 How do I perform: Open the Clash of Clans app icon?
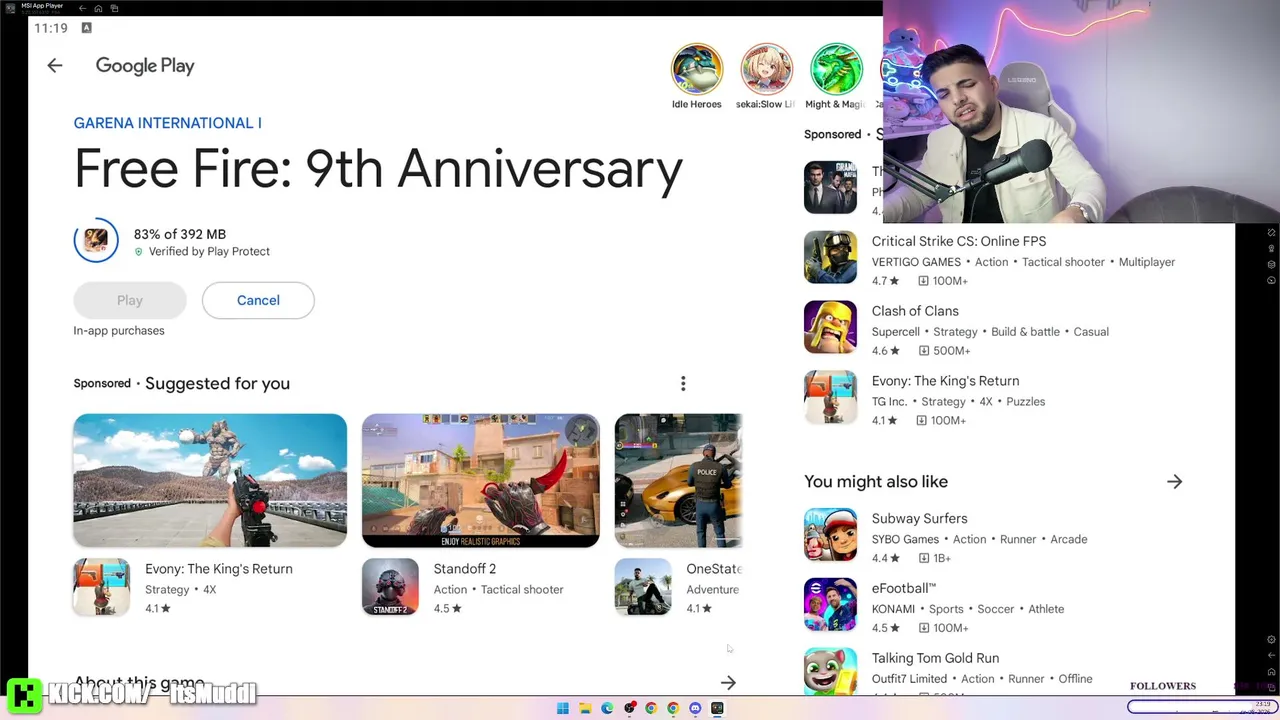830,327
